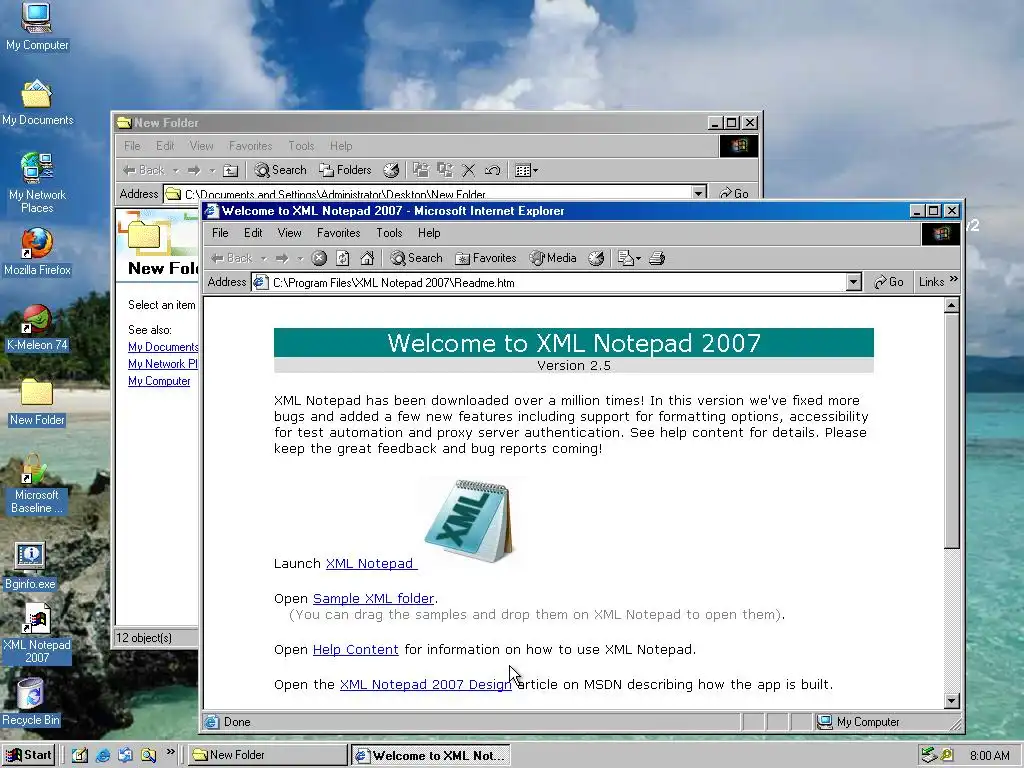Viewport: 1024px width, 768px height.
Task: Expand Quick Launch chevron on taskbar
Action: (x=170, y=752)
